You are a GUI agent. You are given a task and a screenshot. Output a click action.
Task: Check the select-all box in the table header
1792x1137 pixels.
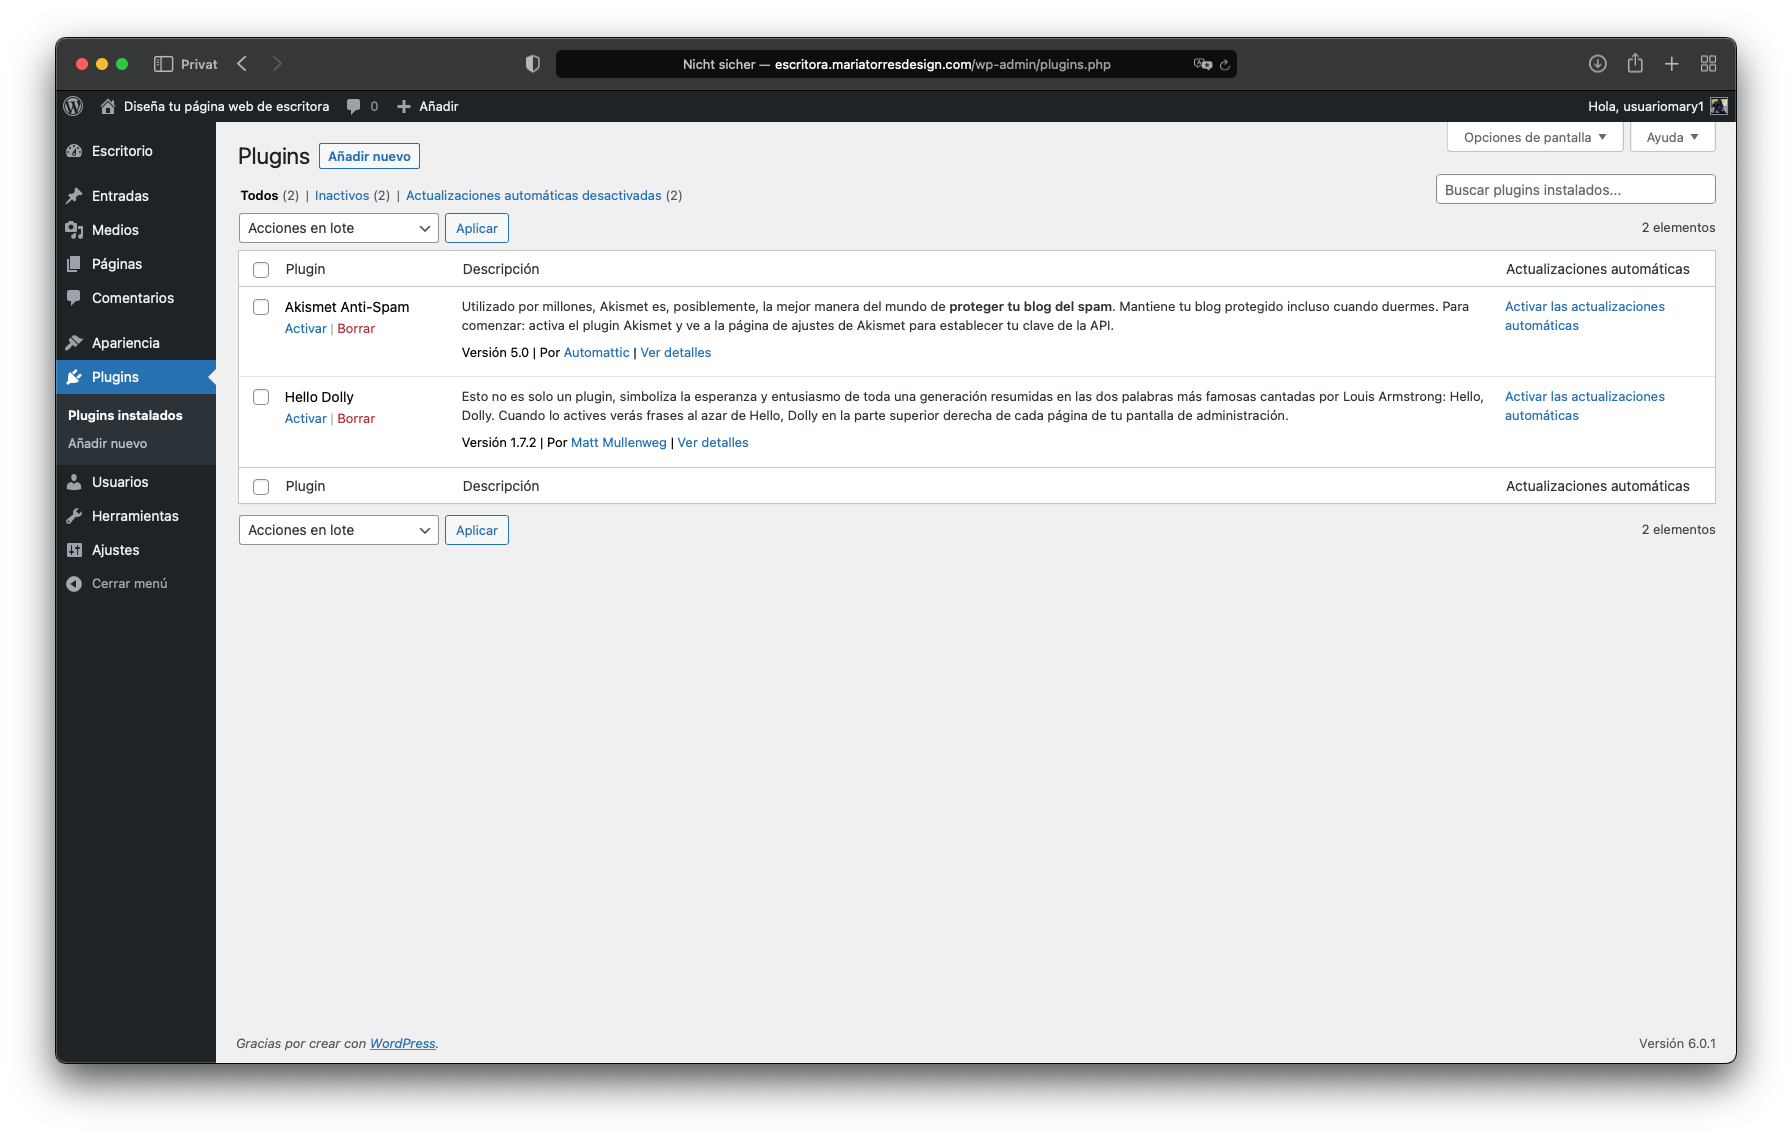pos(261,270)
